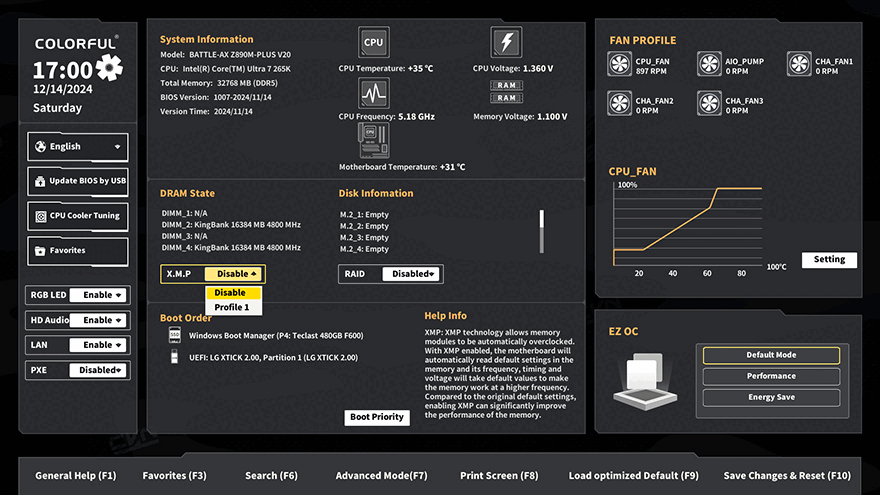Screen dimensions: 880x495
Task: Open the PXE Disabled dropdown
Action: pyautogui.click(x=99, y=370)
